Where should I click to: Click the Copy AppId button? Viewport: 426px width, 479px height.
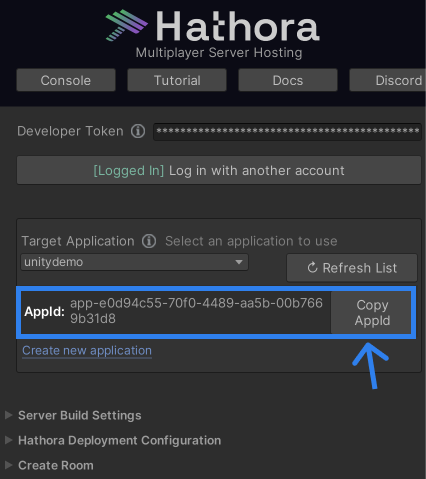click(x=372, y=313)
